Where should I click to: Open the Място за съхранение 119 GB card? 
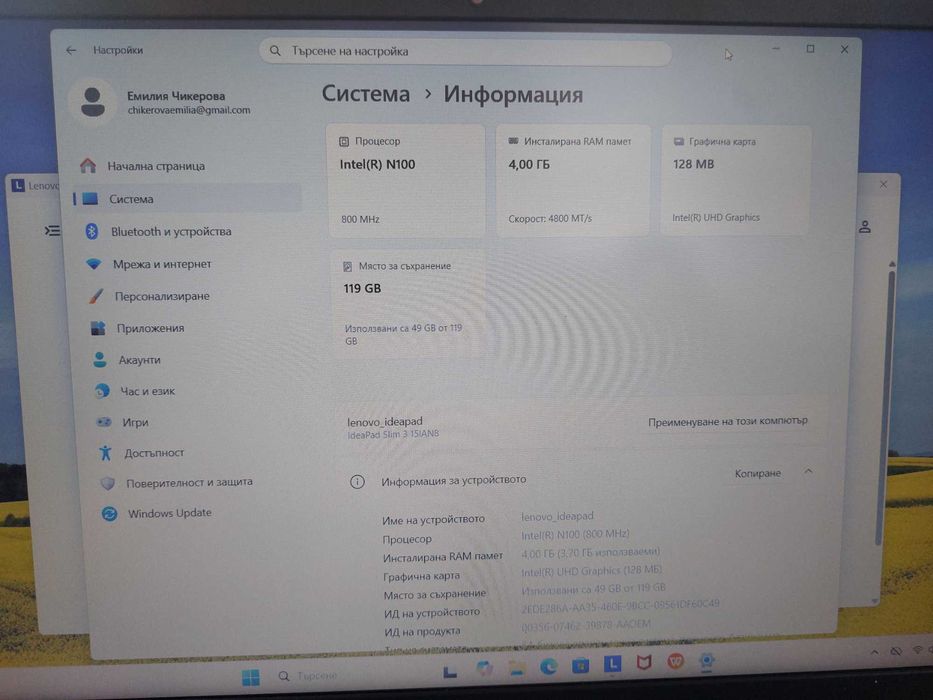[408, 305]
